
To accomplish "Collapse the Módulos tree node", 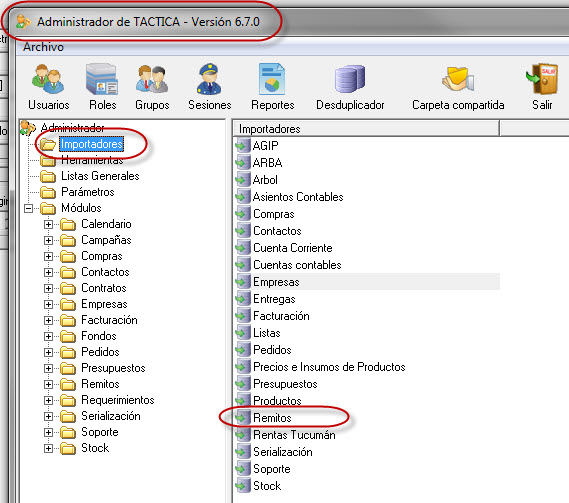I will (28, 208).
